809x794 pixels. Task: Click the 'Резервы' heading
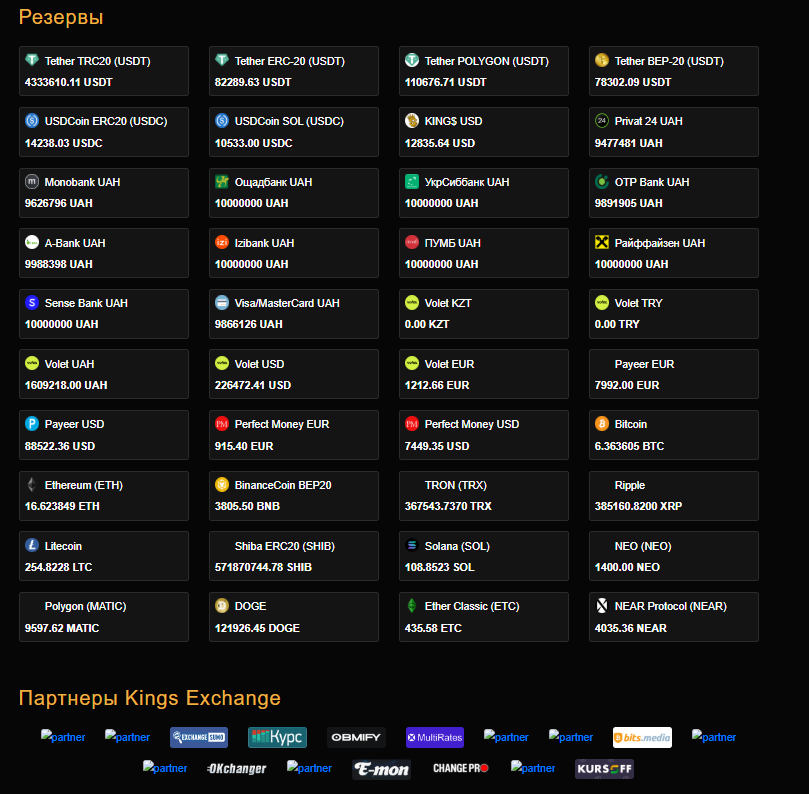point(61,17)
